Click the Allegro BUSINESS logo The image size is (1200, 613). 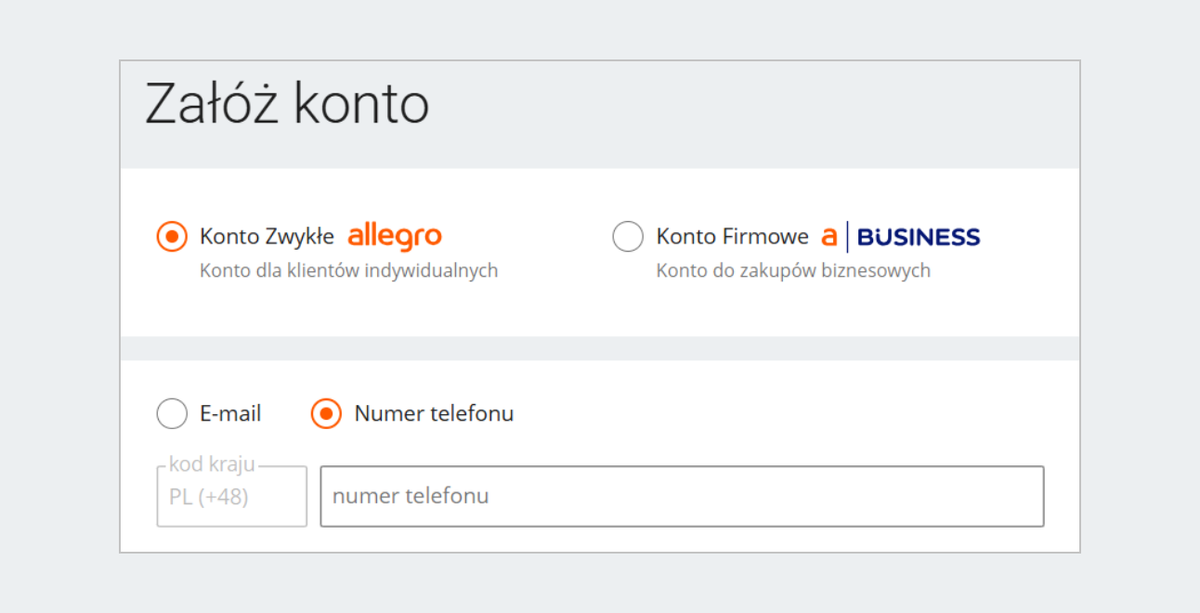pos(900,237)
